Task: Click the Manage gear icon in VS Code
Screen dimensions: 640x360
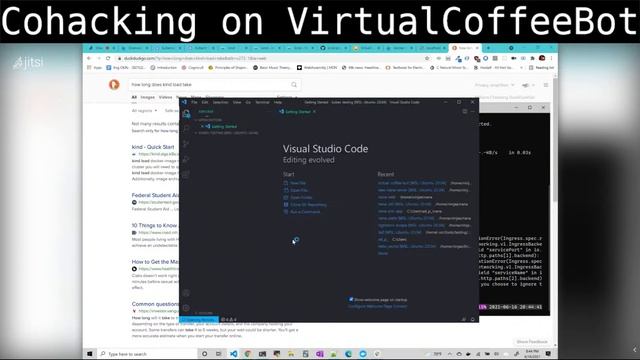Action: [x=187, y=308]
